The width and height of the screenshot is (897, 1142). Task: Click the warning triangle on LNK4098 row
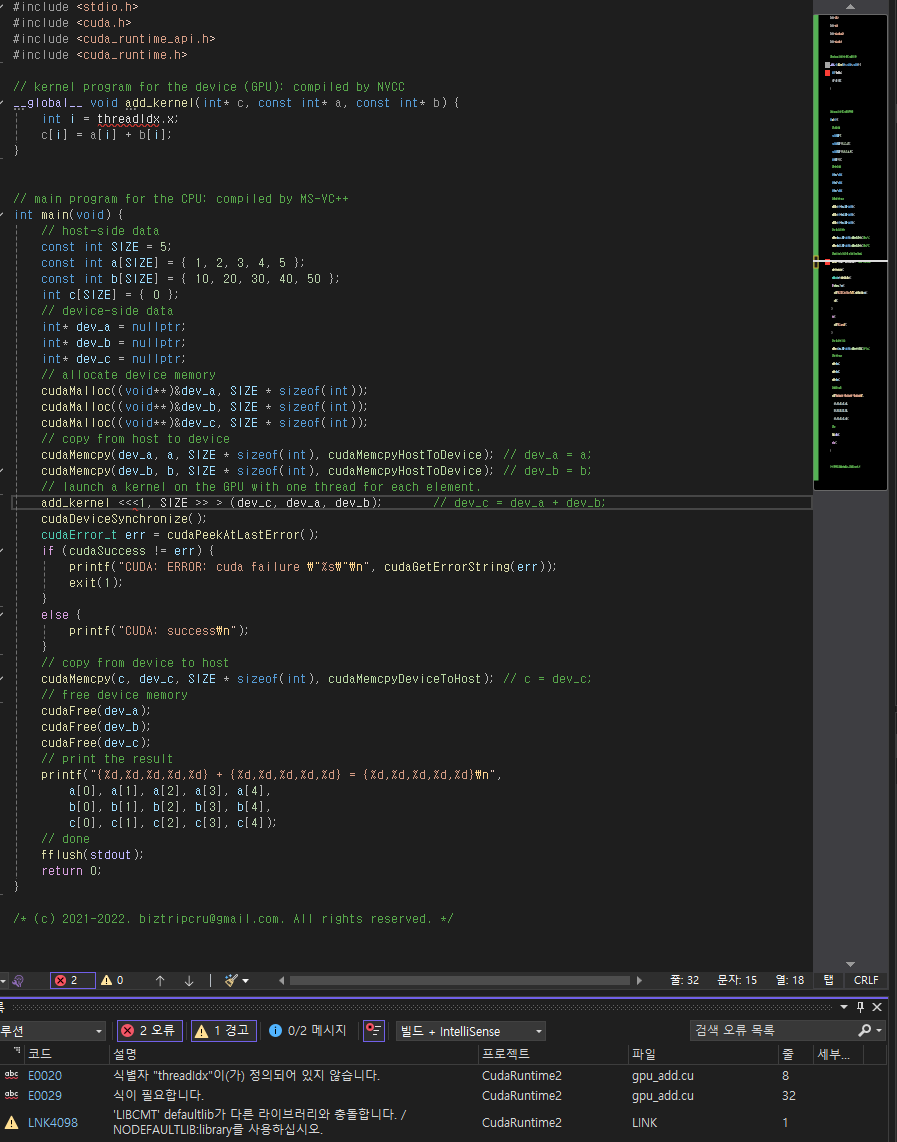pyautogui.click(x=12, y=1122)
